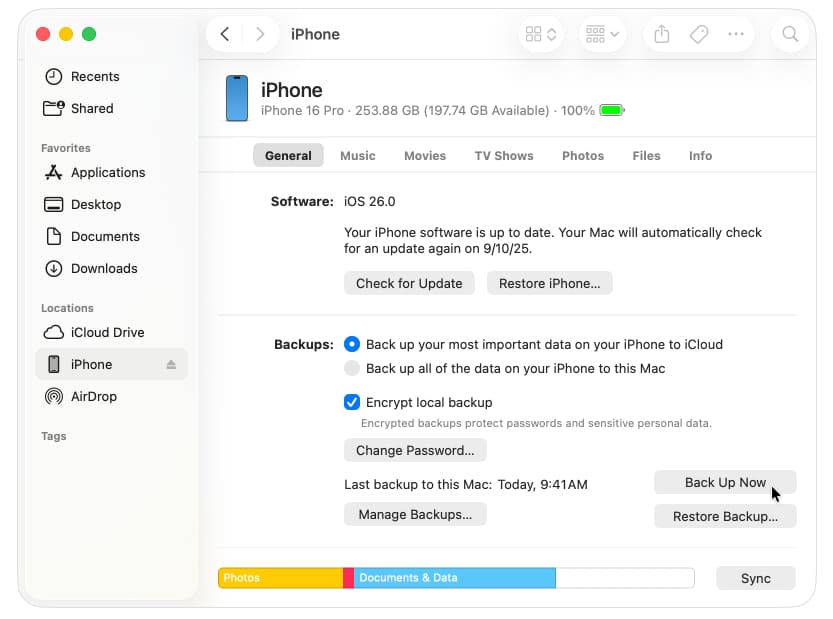Open Documents in the sidebar
Viewport: 833px width, 619px height.
click(112, 236)
